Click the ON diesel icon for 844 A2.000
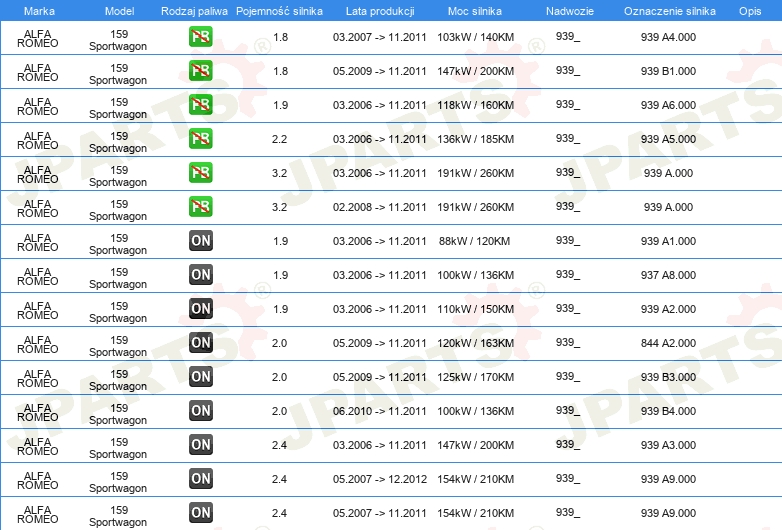 pyautogui.click(x=200, y=343)
